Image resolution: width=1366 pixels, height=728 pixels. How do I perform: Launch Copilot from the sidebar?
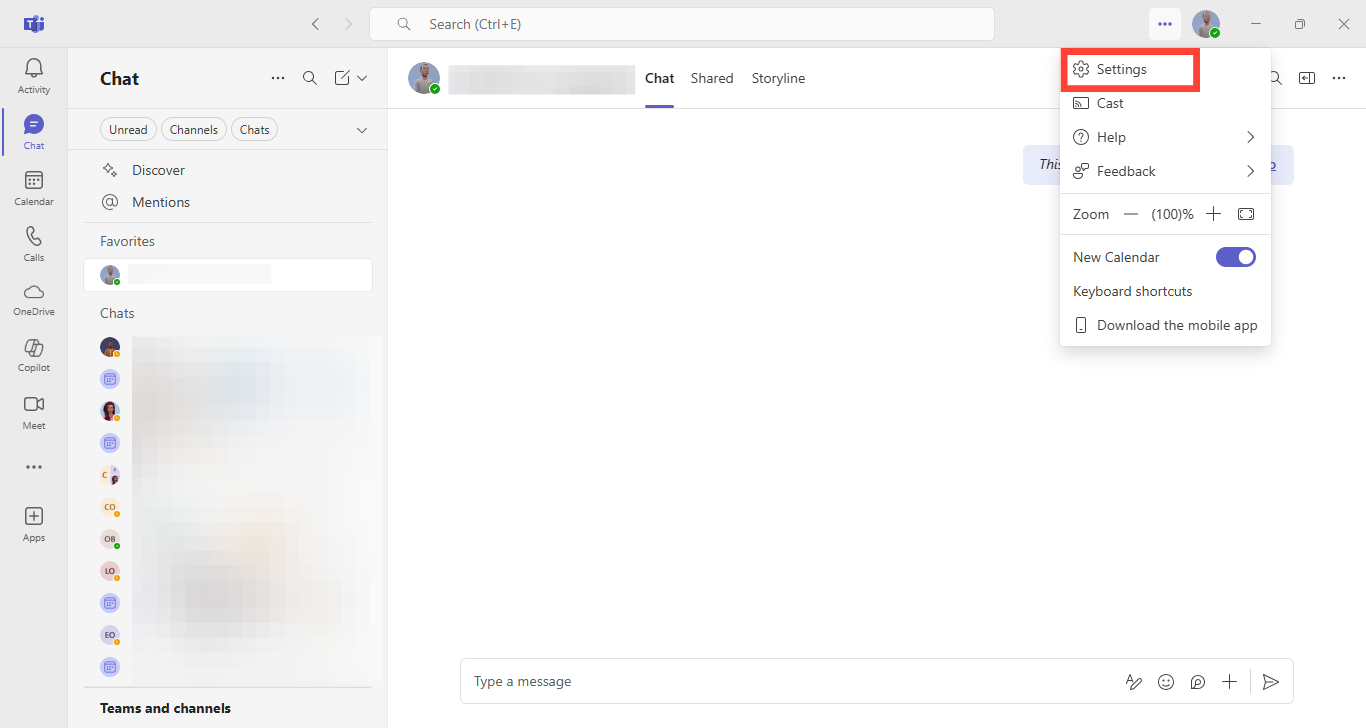(34, 355)
